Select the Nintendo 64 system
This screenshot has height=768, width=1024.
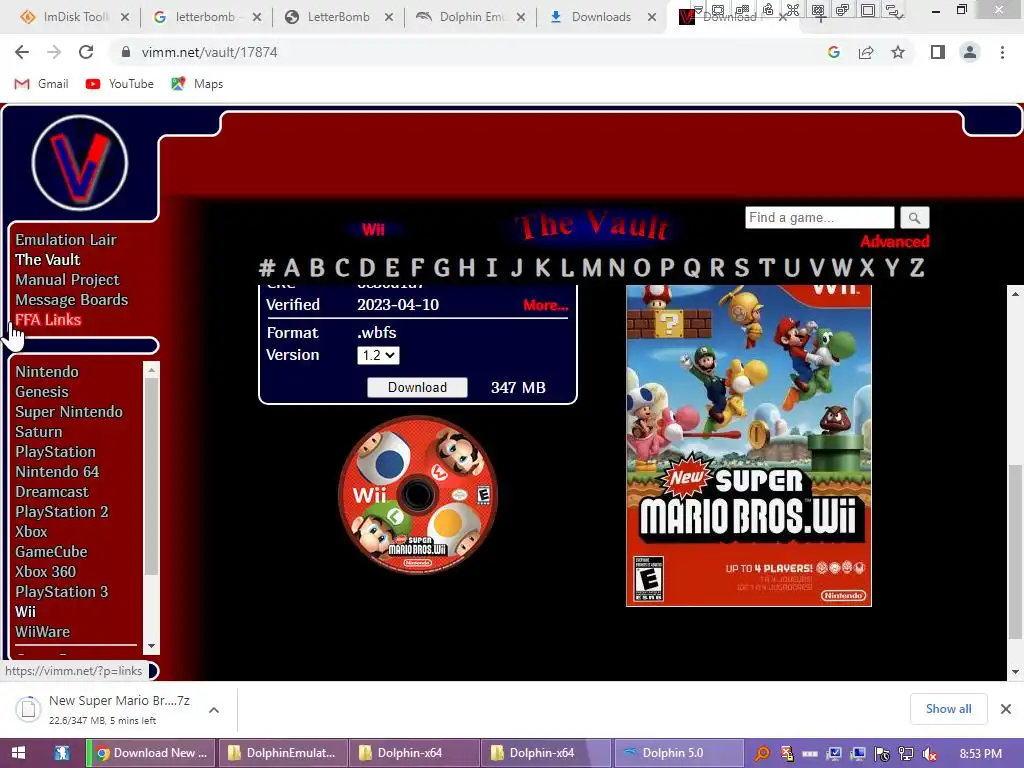click(x=57, y=472)
